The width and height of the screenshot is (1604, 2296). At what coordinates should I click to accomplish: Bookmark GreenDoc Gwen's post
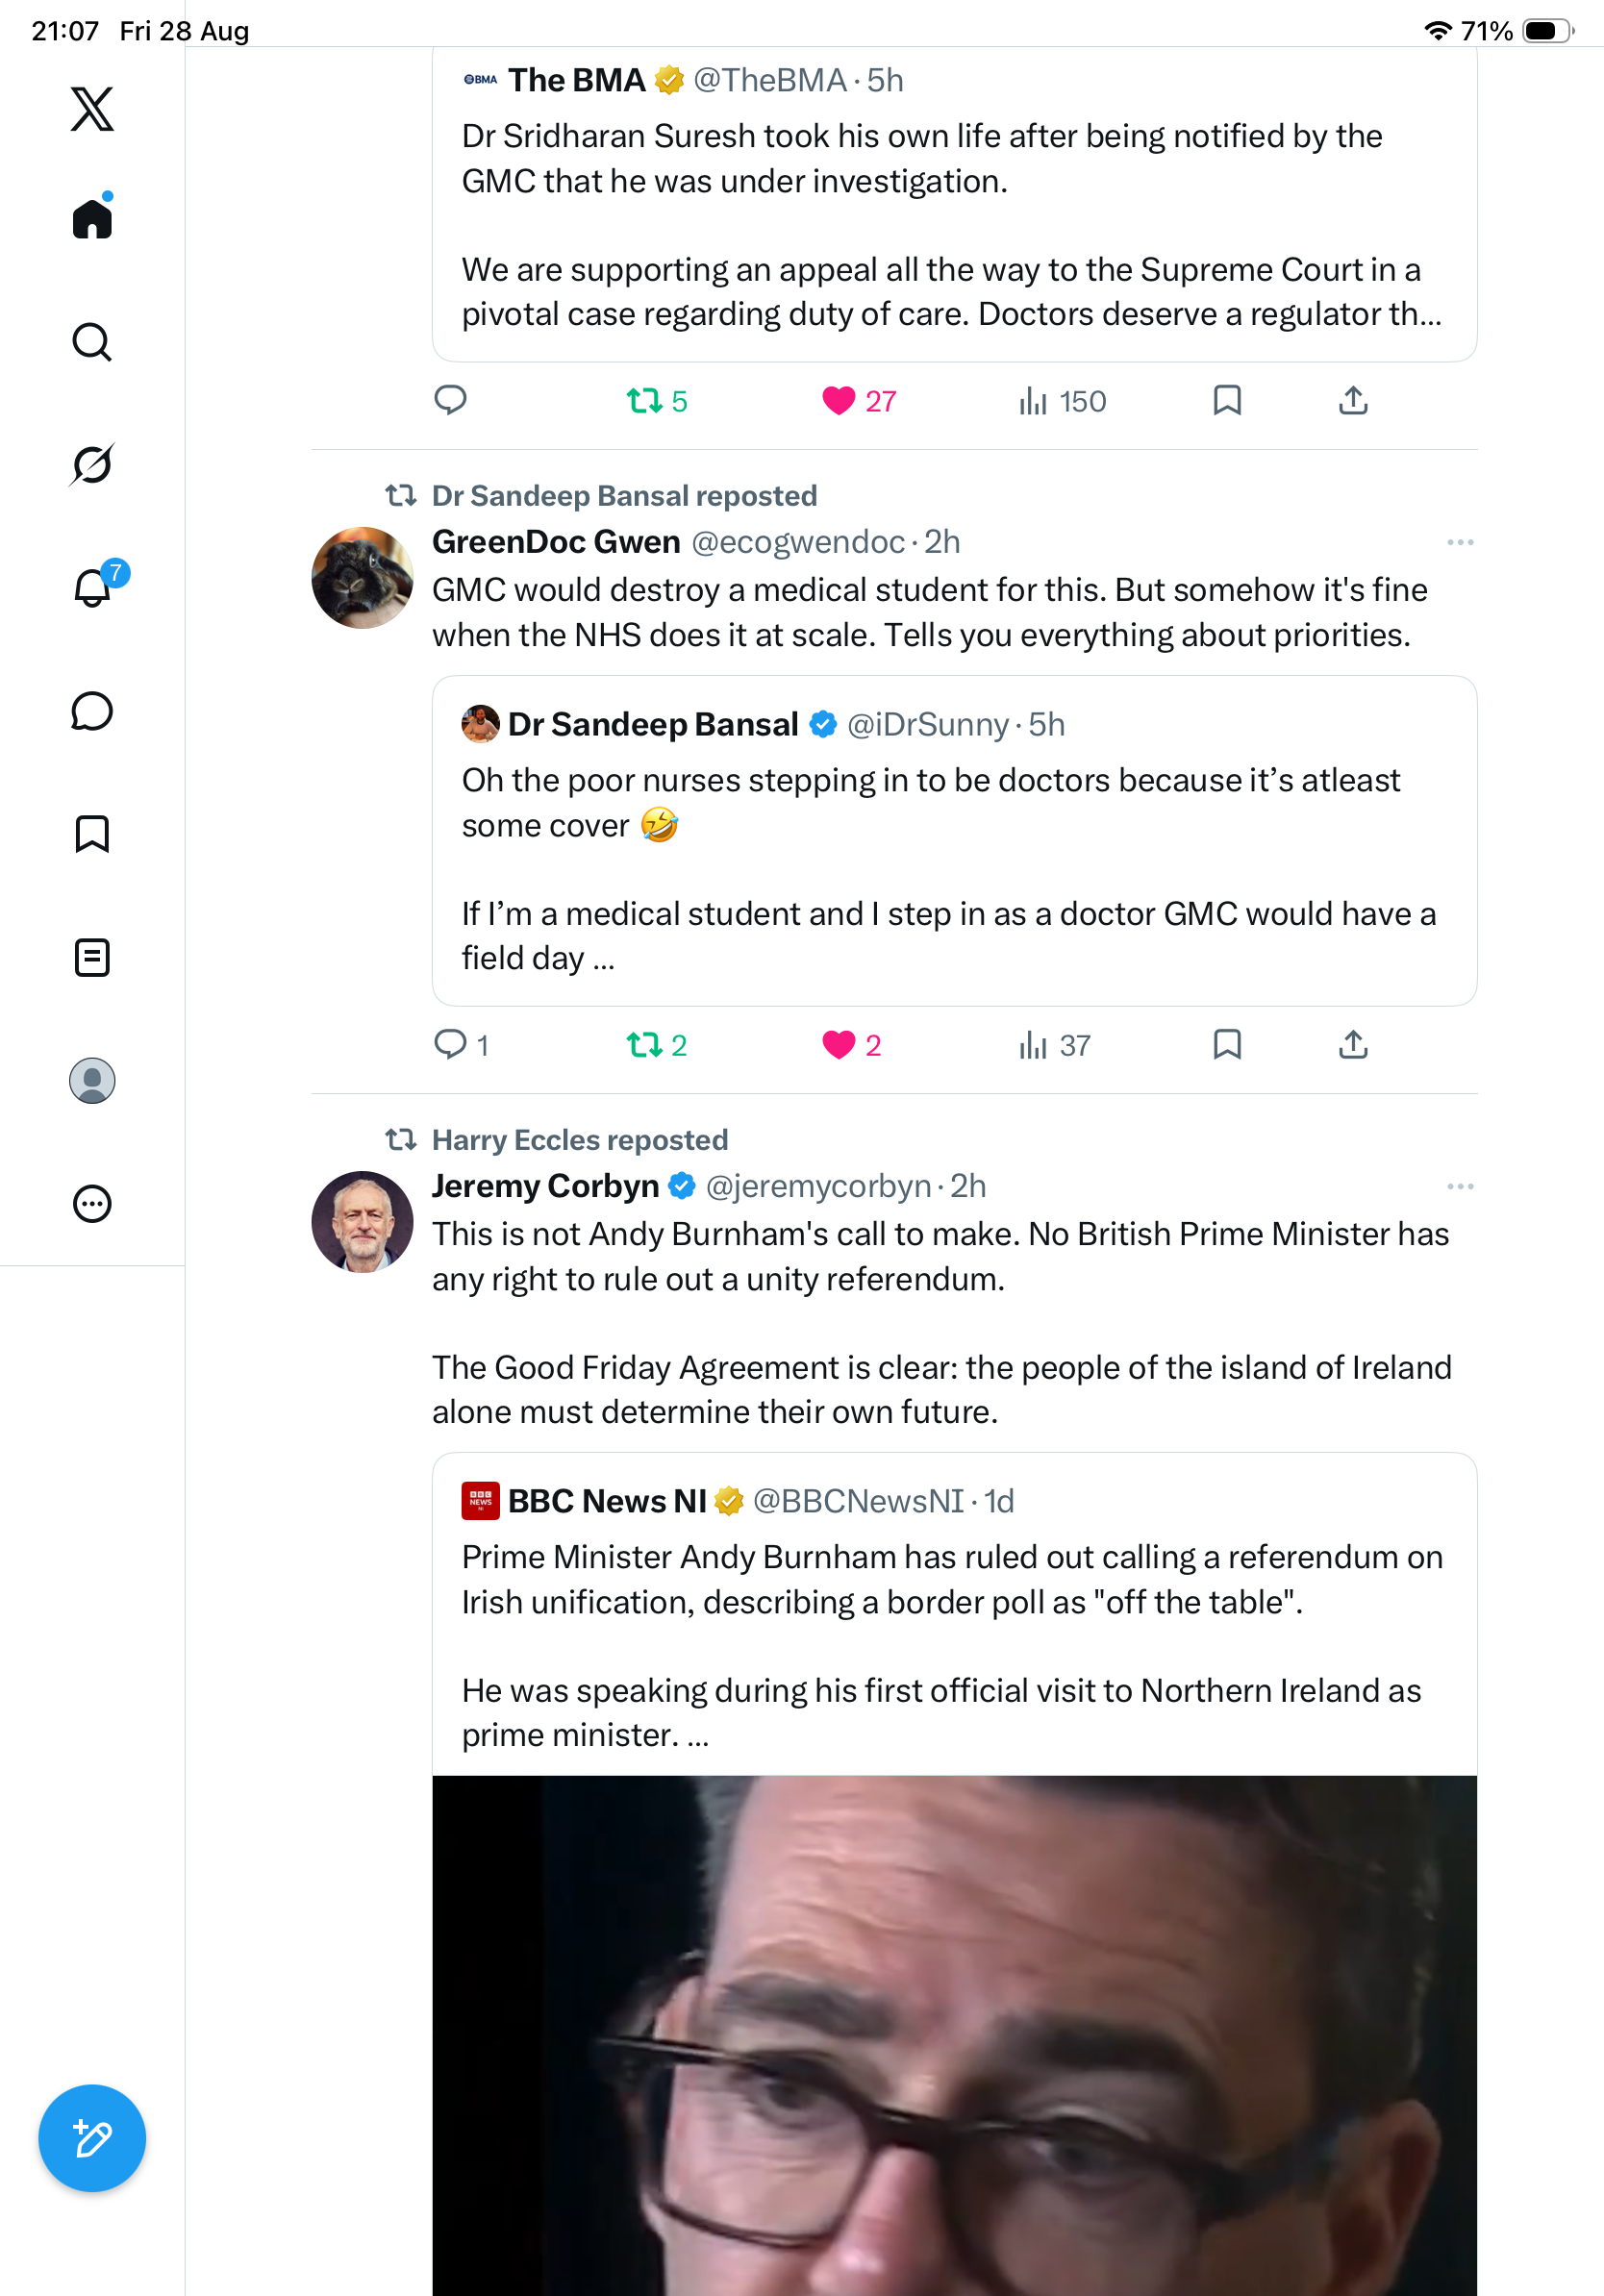[x=1227, y=1045]
